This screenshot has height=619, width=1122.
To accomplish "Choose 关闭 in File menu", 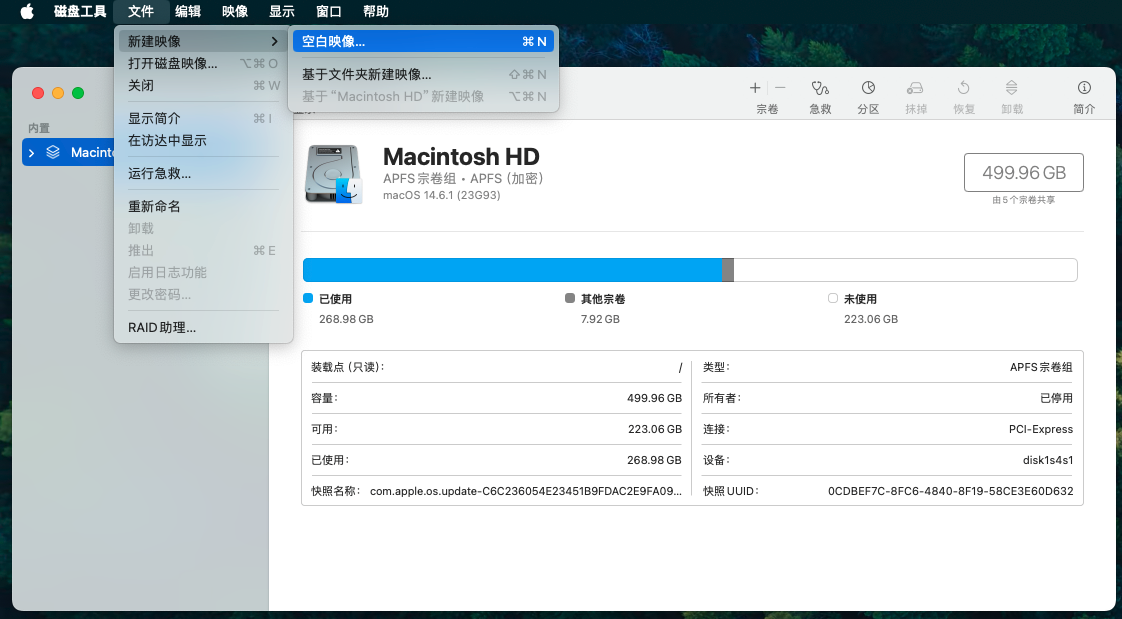I will click(x=203, y=86).
